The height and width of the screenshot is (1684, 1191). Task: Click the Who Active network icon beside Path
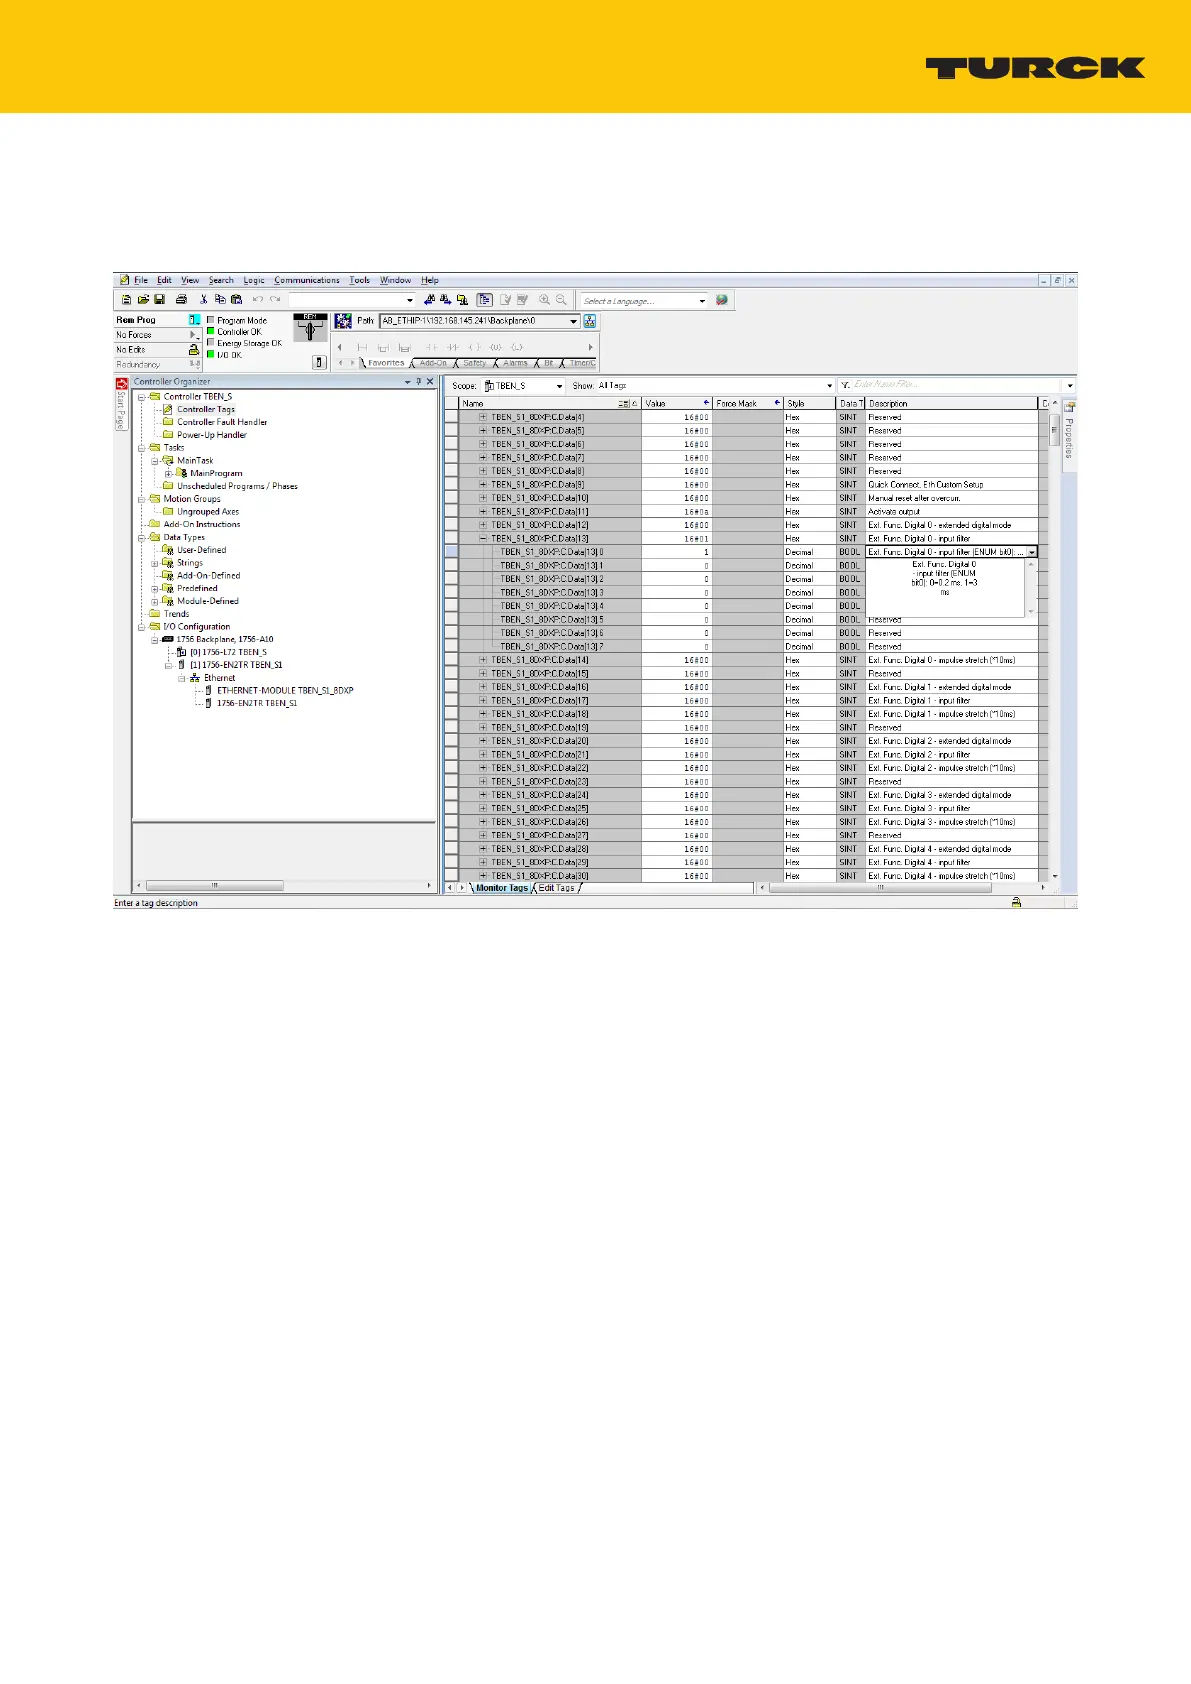[x=342, y=321]
